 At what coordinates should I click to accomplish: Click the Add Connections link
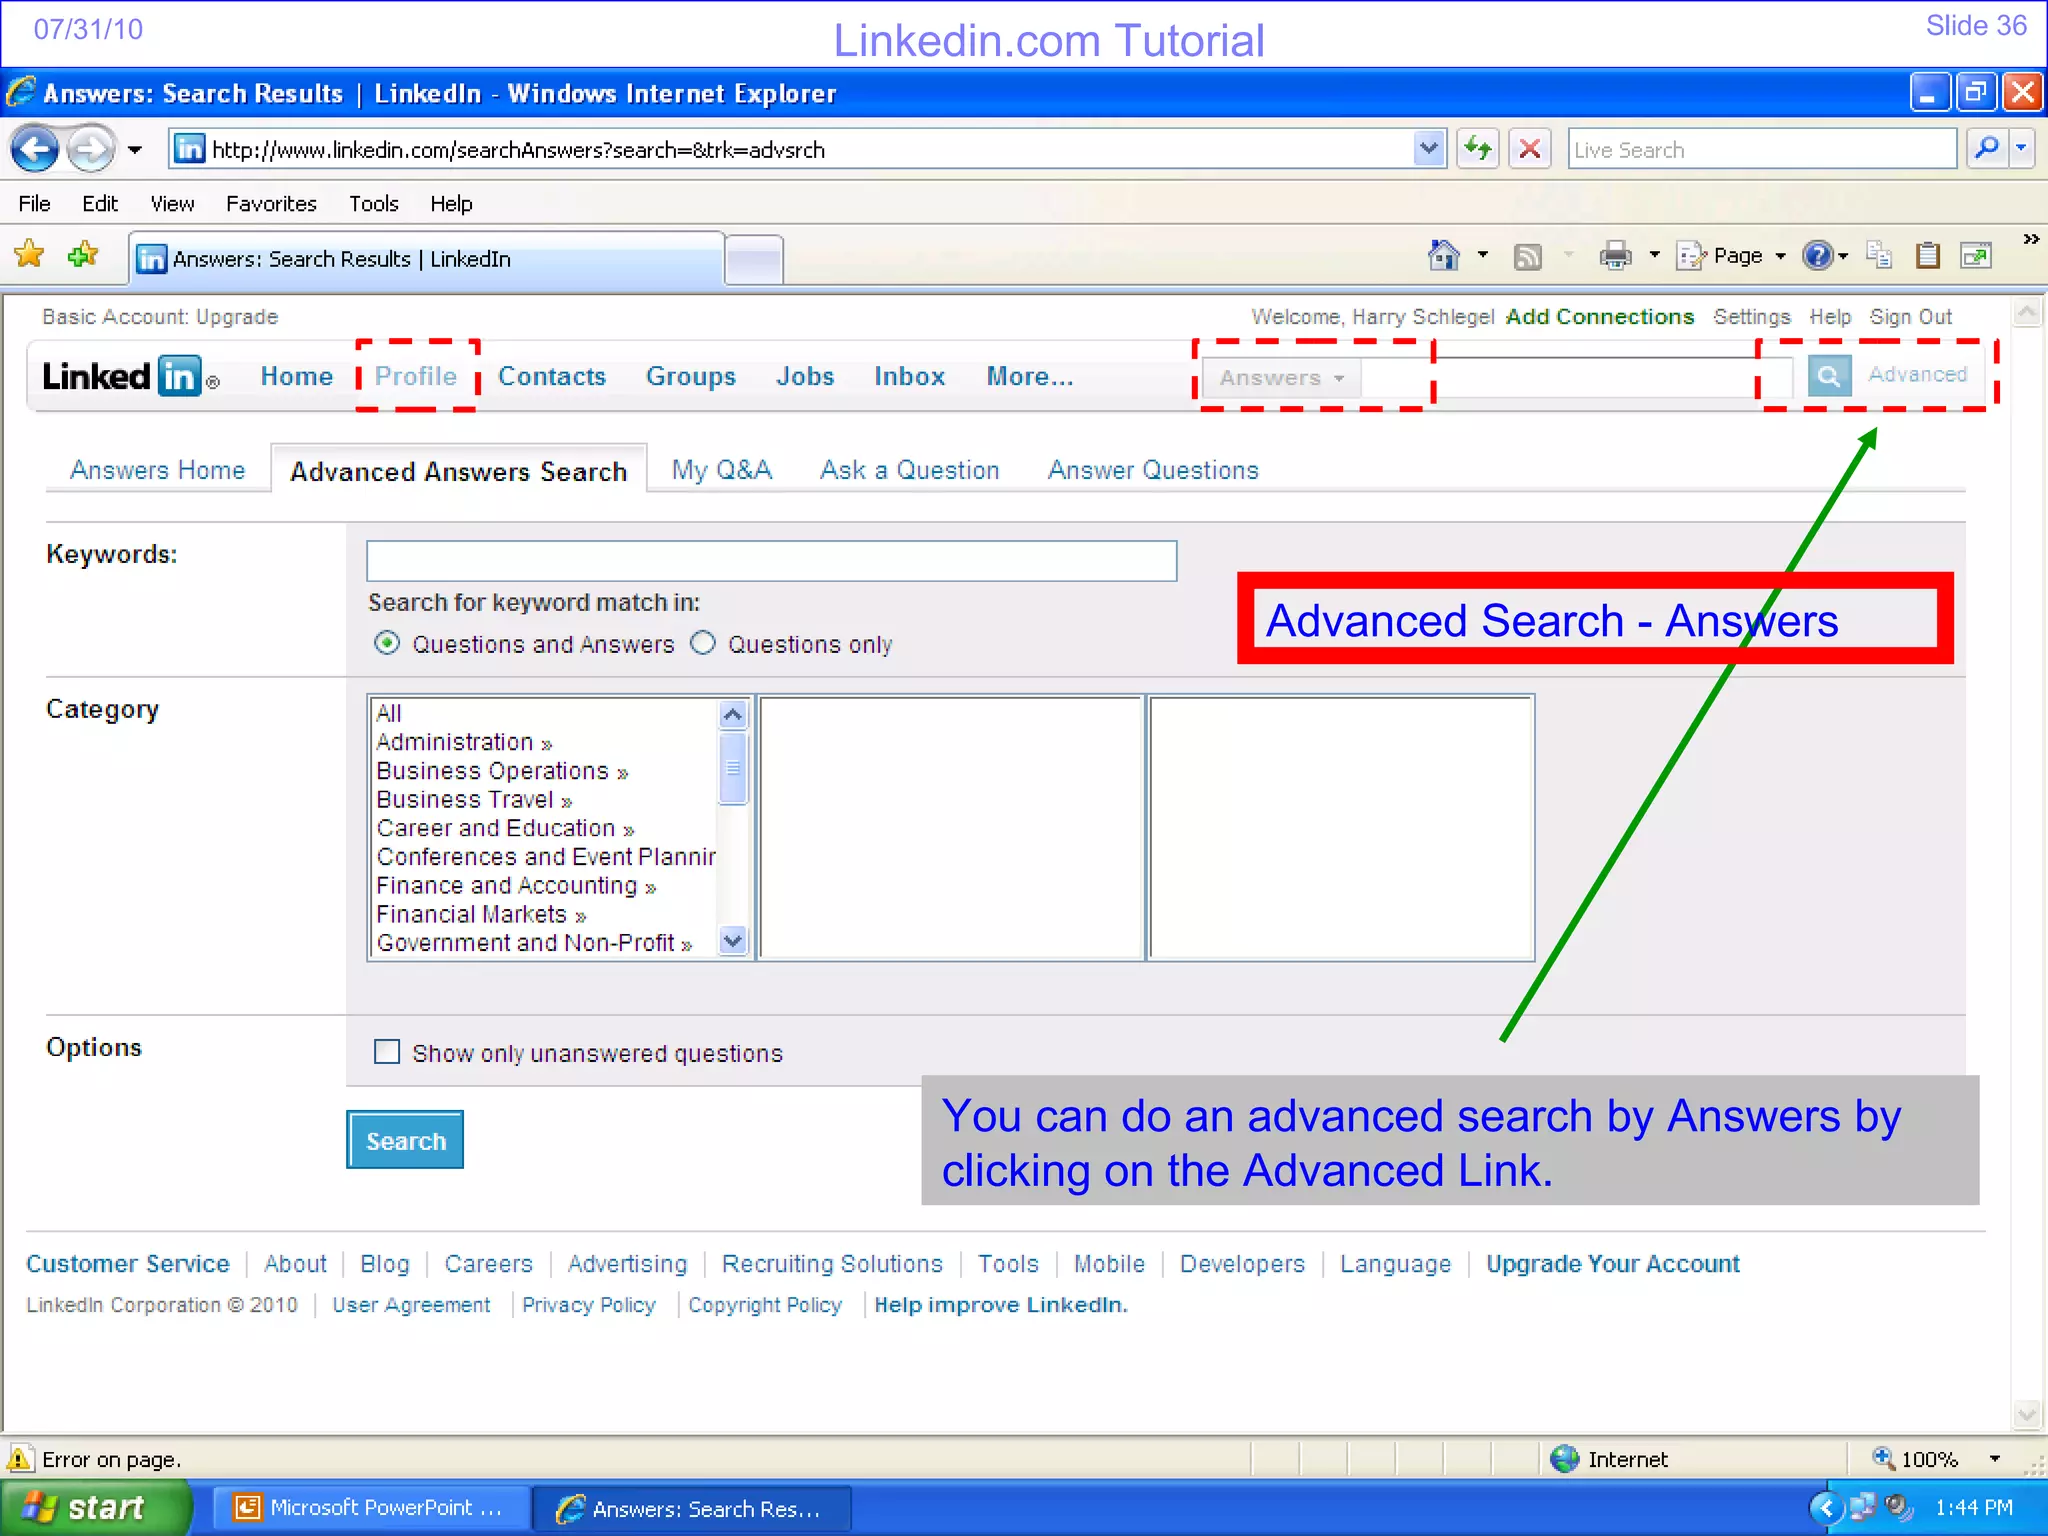click(x=1600, y=316)
